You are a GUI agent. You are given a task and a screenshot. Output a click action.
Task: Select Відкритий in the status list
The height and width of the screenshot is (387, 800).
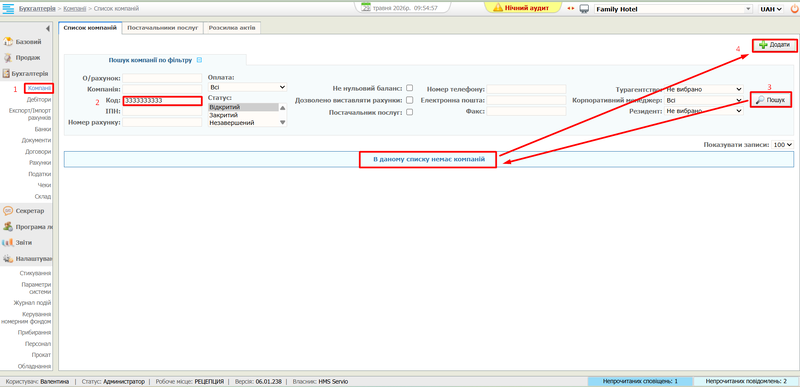(x=243, y=108)
